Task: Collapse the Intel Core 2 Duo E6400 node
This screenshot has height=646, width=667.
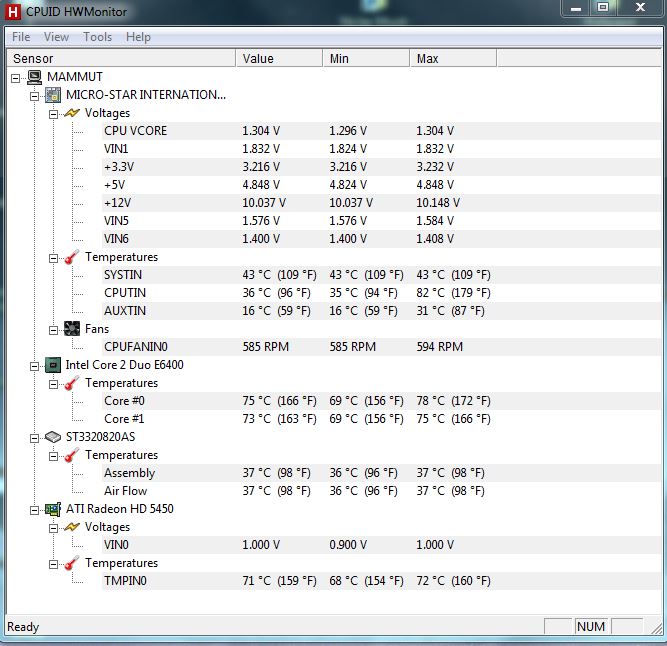Action: point(34,366)
